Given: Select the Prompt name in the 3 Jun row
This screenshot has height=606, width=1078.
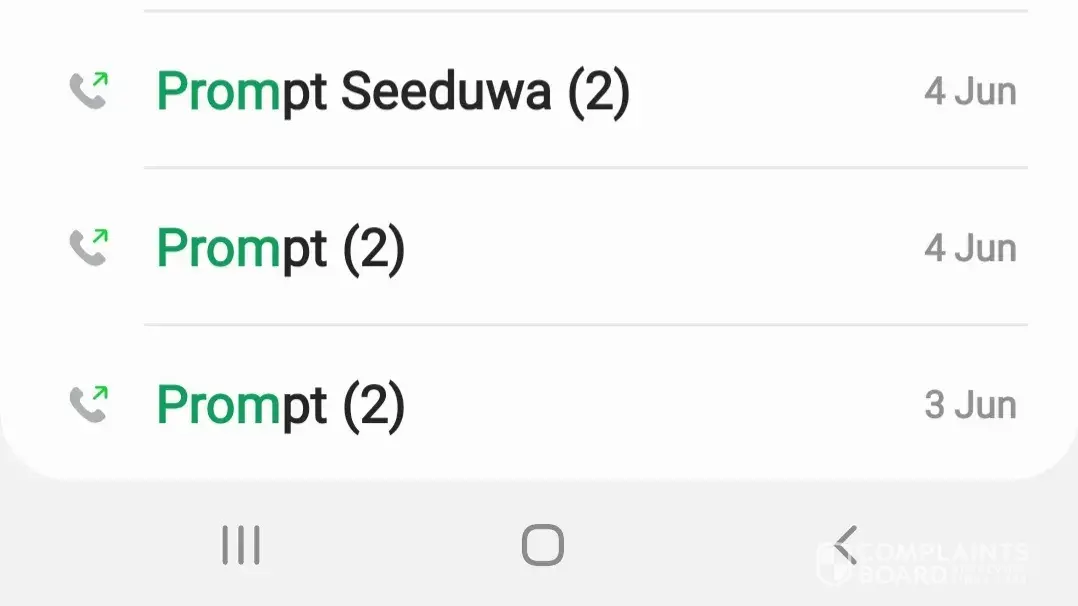Looking at the screenshot, I should click(242, 406).
